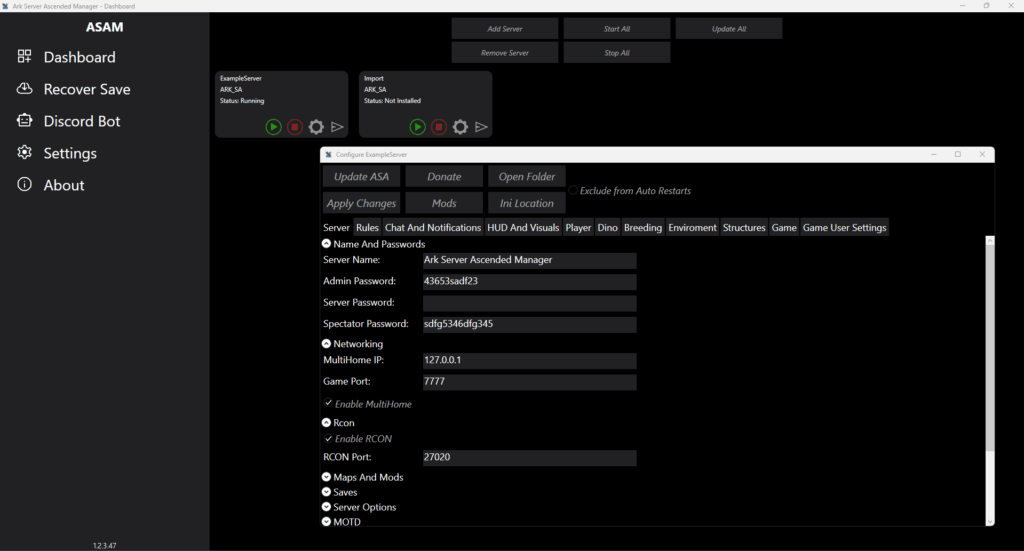Screen dimensions: 1024x551
Task: Toggle Enable RCON checkbox
Action: [328, 439]
